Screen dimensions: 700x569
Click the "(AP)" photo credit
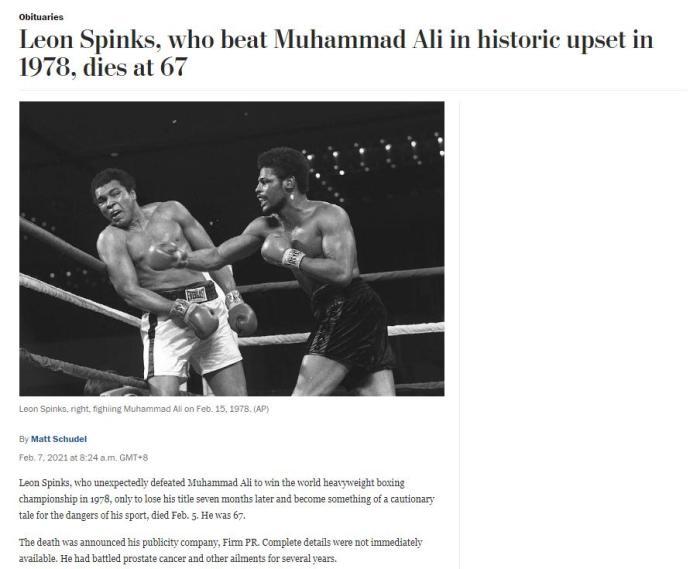point(261,409)
